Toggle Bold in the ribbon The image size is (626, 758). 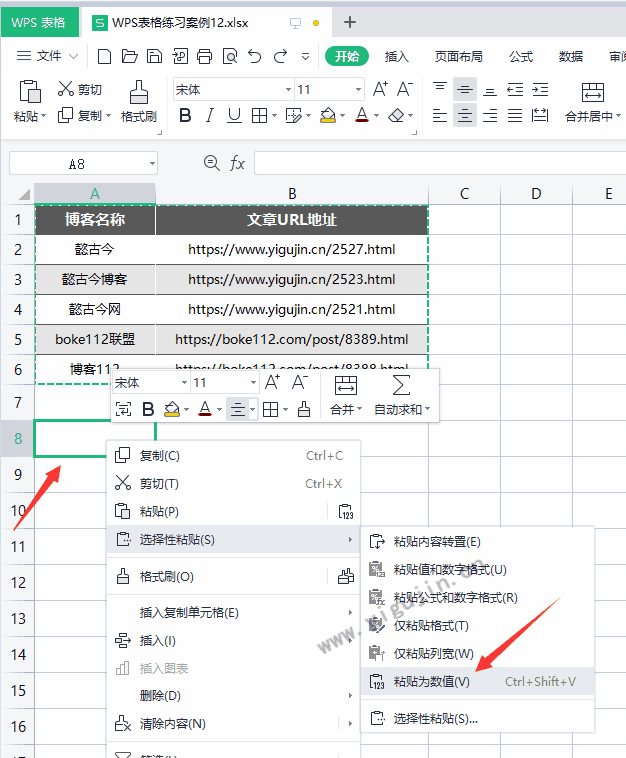pyautogui.click(x=185, y=116)
